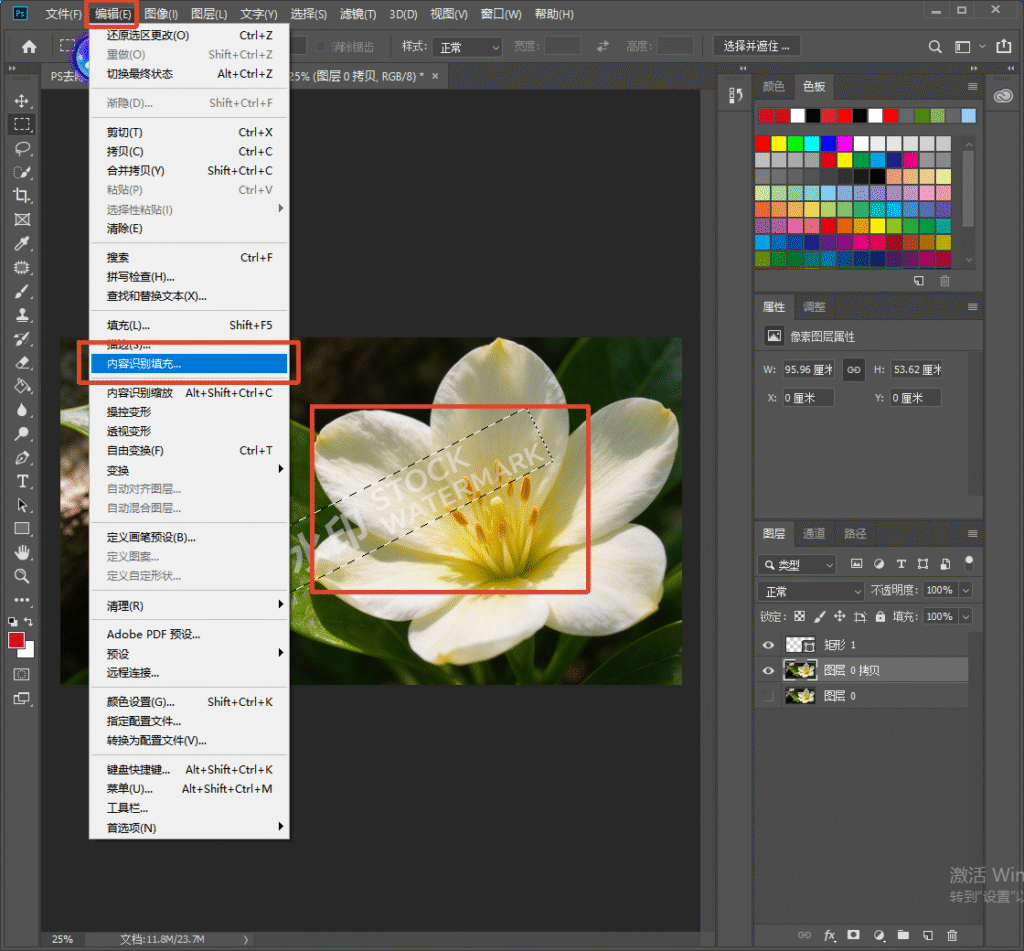Image resolution: width=1024 pixels, height=951 pixels.
Task: Toggle lock position icon
Action: click(840, 616)
